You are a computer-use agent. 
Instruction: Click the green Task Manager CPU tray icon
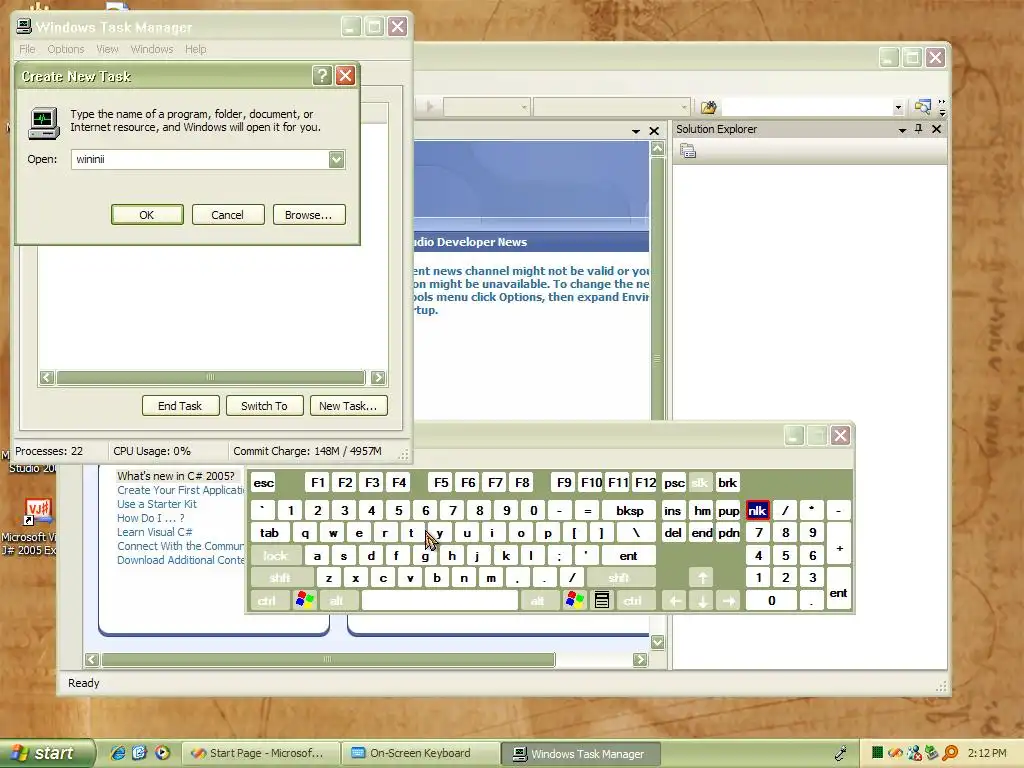coord(877,753)
